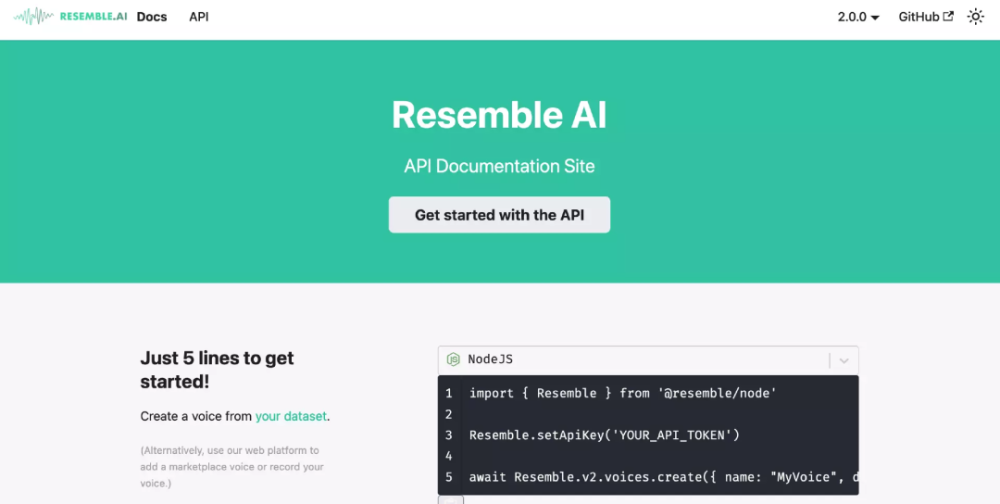Click code line Resemble.setApiKey('YOUR_API_TOKEN')
This screenshot has height=504, width=1000.
point(604,435)
